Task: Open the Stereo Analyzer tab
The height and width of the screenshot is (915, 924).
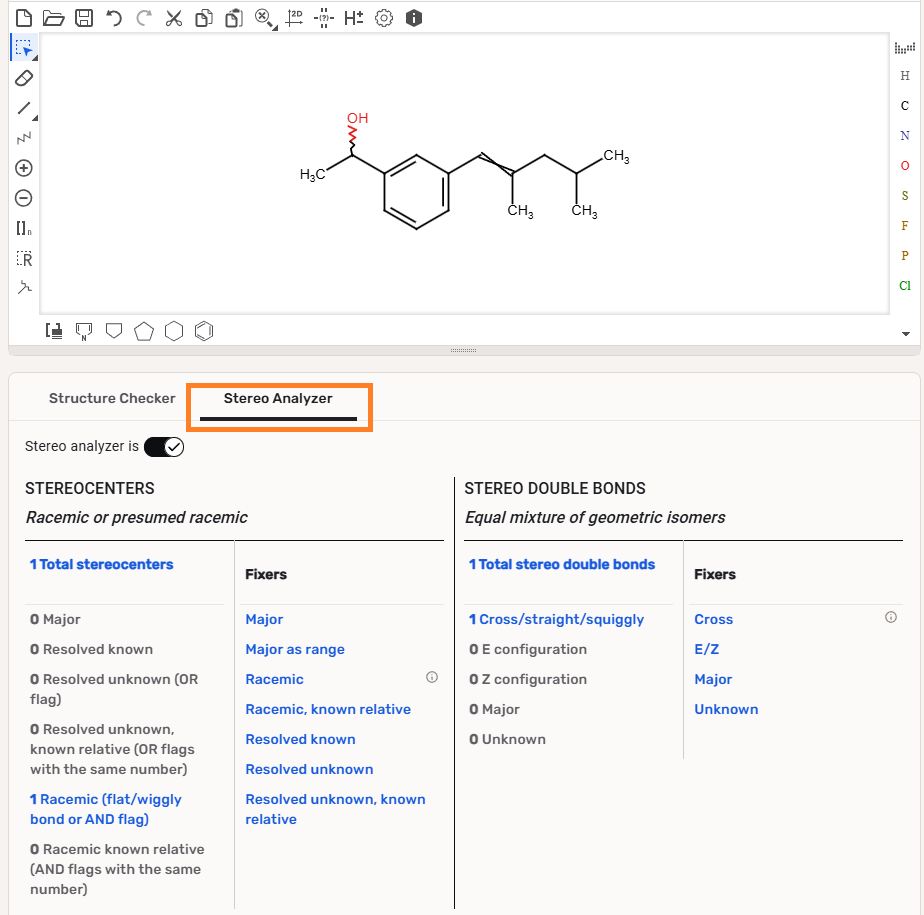Action: (x=278, y=398)
